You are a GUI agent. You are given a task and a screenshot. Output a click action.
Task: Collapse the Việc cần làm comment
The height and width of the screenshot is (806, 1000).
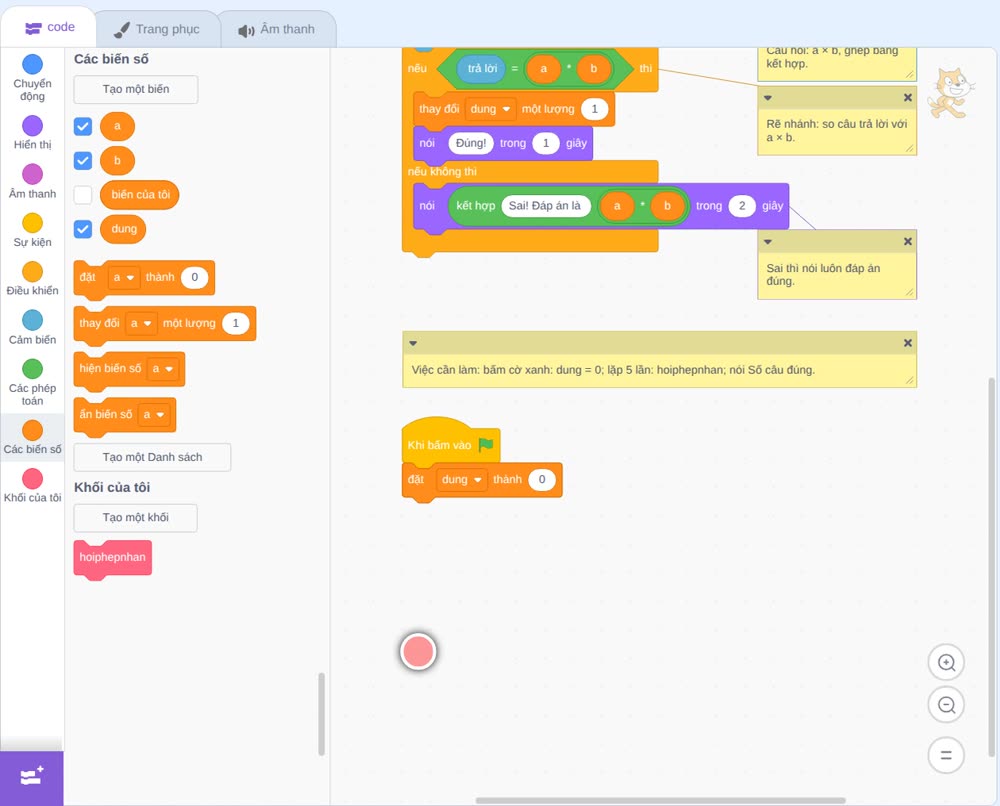[x=413, y=343]
